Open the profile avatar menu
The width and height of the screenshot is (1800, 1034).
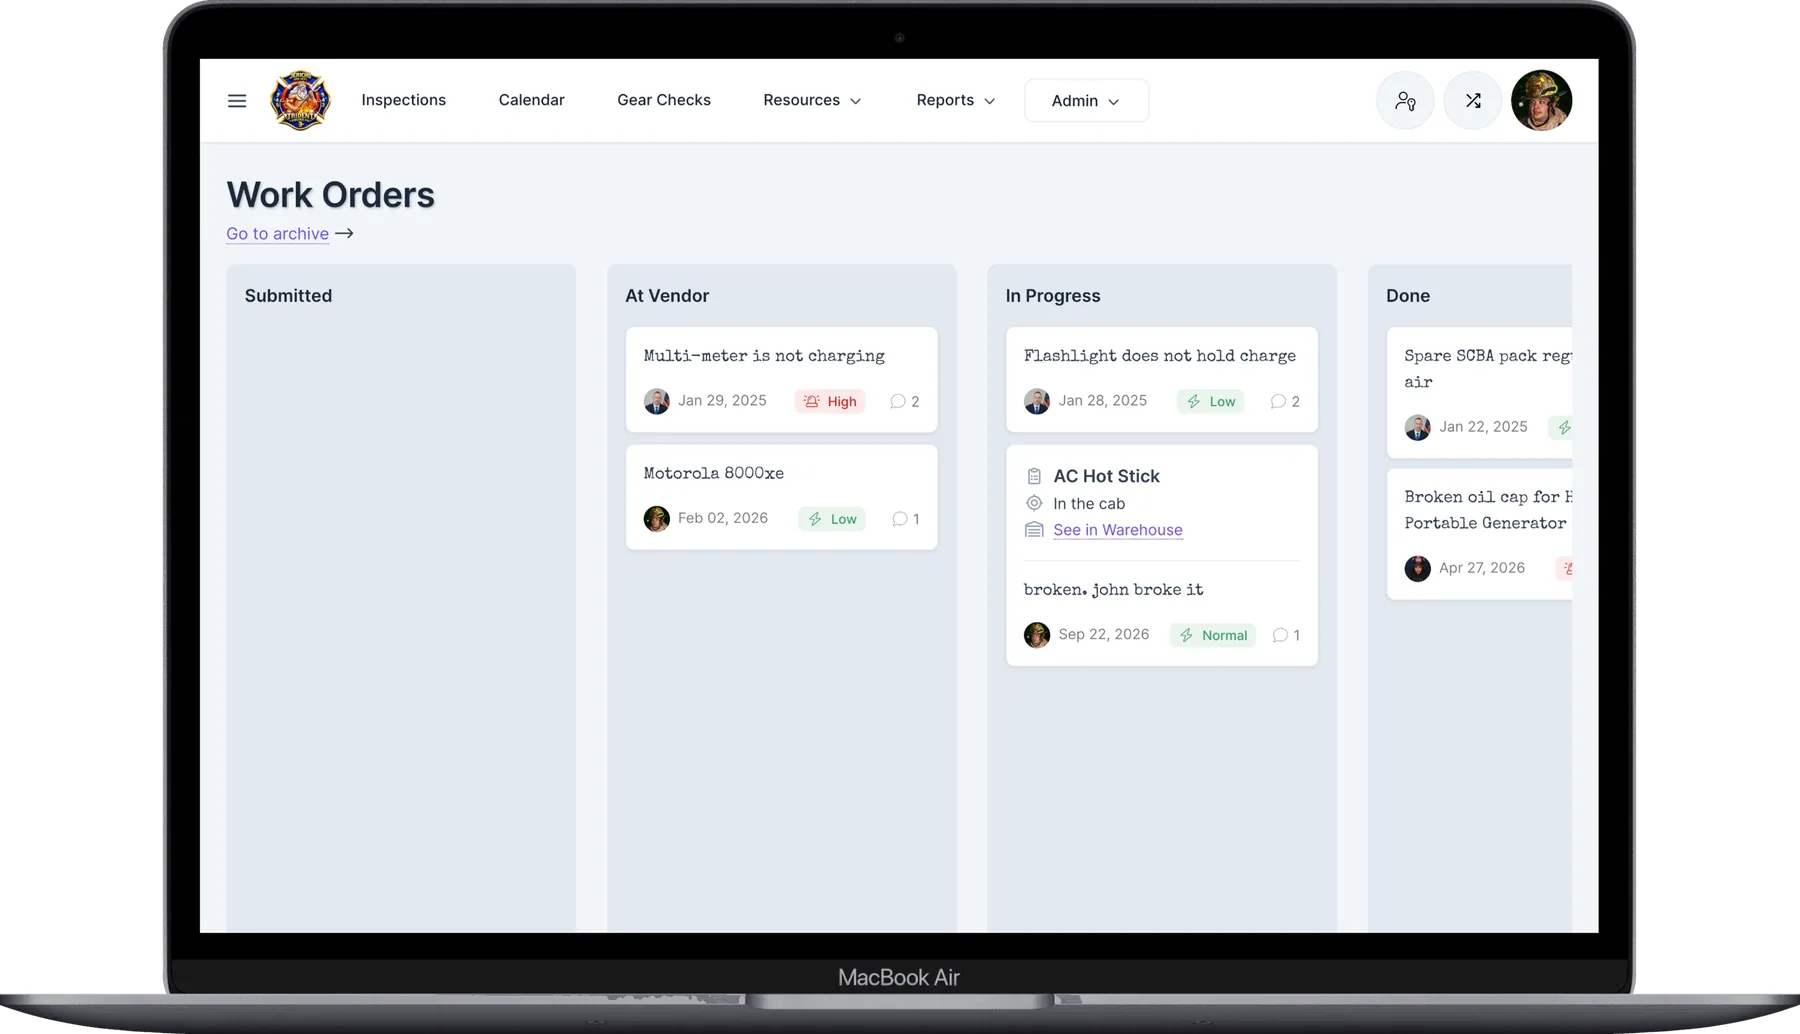1541,101
